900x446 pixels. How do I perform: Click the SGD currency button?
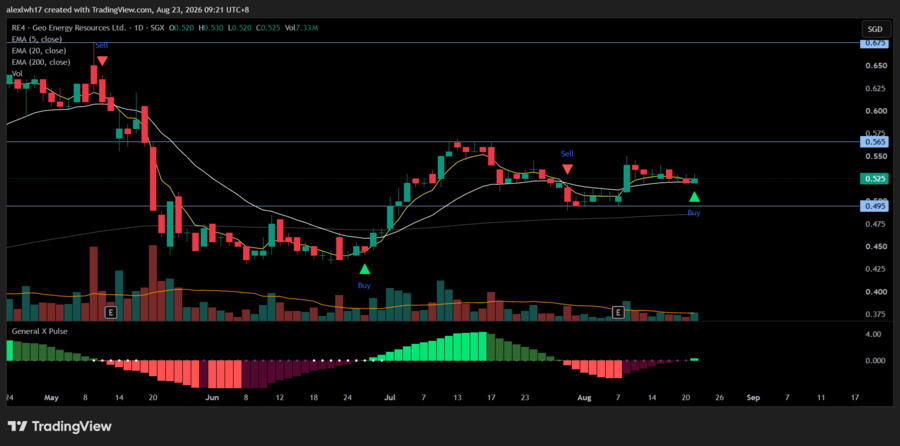[x=875, y=29]
